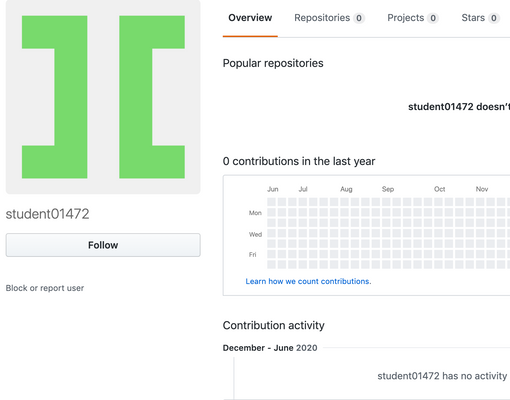Click top contribution square under Oct label
This screenshot has height=400, width=510.
pos(438,202)
